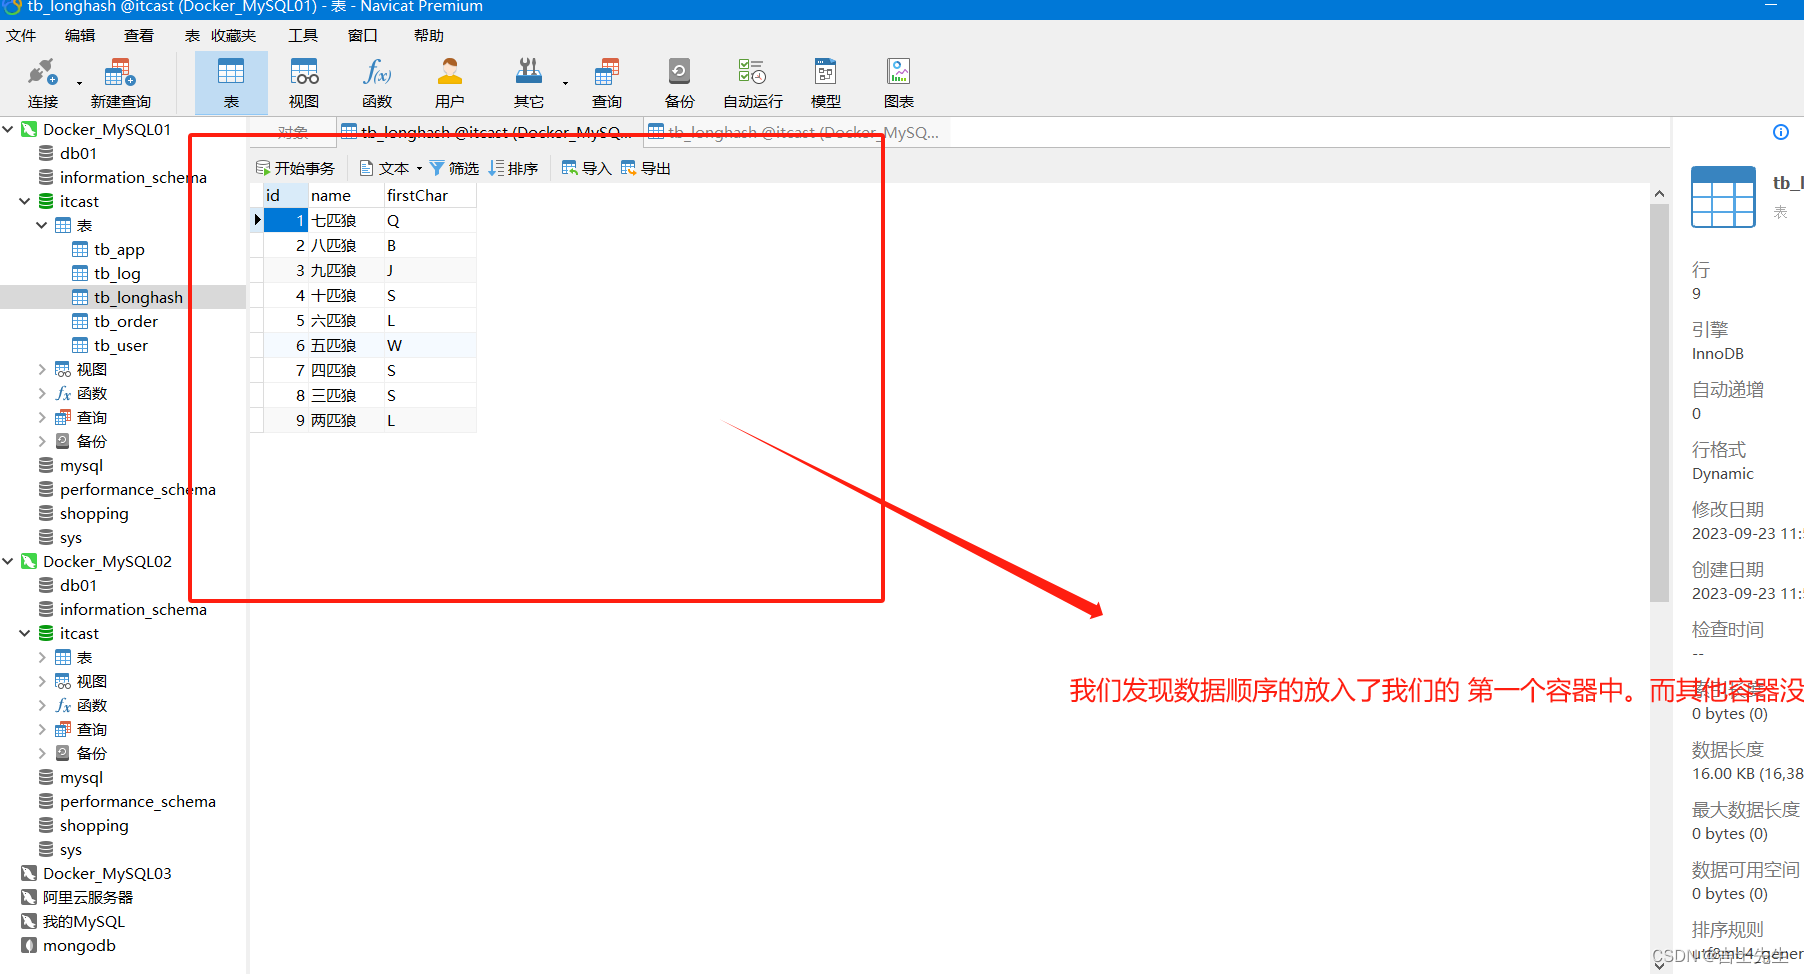Select the firstChar cell W in row 6
Viewport: 1804px width, 974px height.
point(430,345)
